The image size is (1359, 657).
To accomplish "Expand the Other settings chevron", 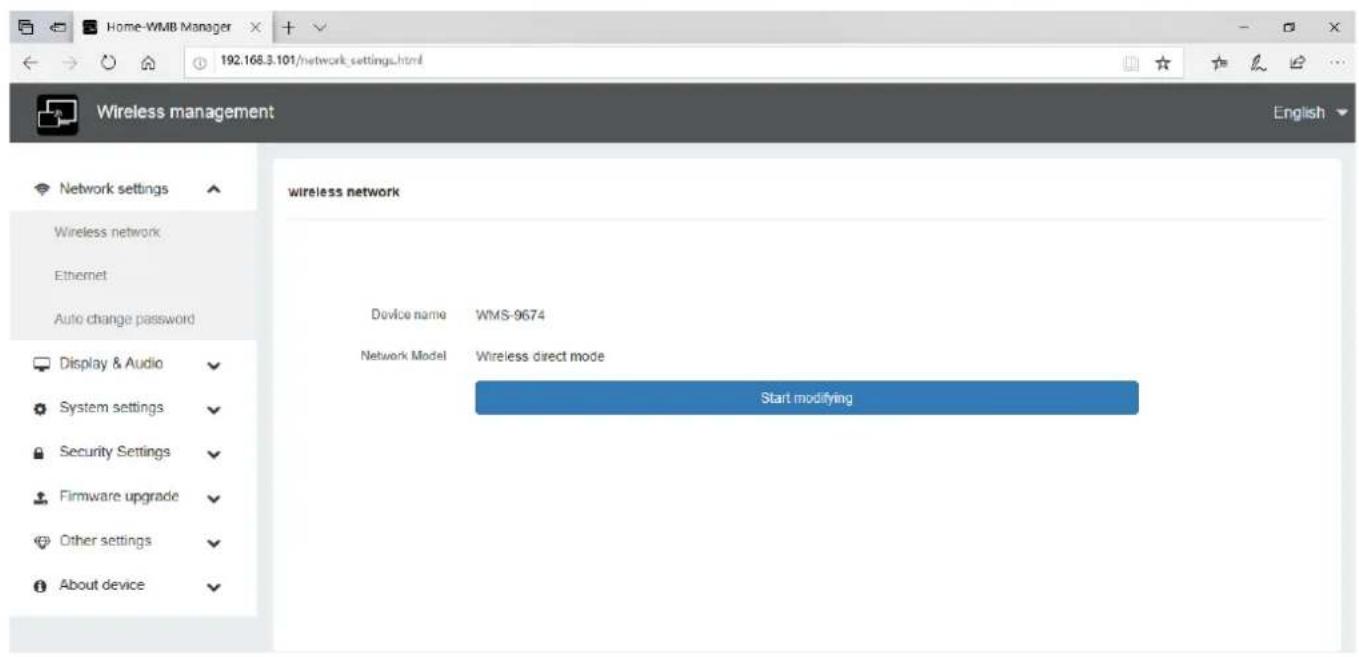I will (x=212, y=543).
